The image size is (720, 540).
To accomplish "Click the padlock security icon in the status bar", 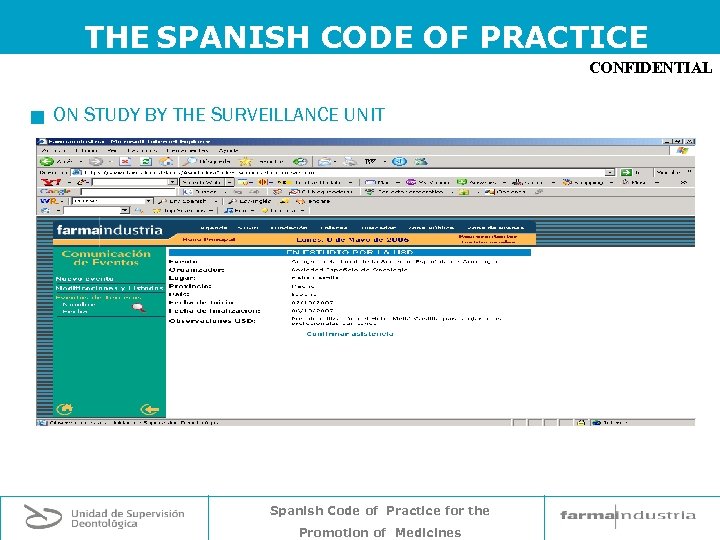I will [x=581, y=422].
